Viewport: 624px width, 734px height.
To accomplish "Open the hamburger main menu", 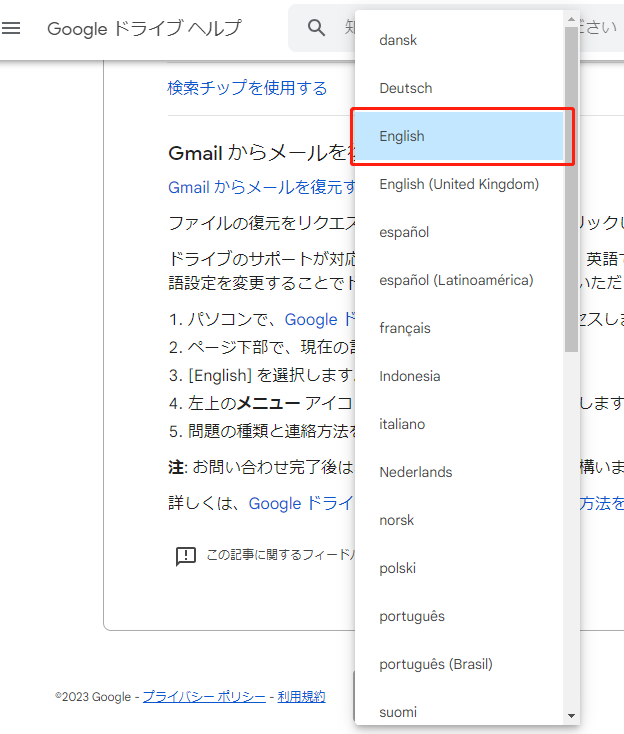I will 12,28.
